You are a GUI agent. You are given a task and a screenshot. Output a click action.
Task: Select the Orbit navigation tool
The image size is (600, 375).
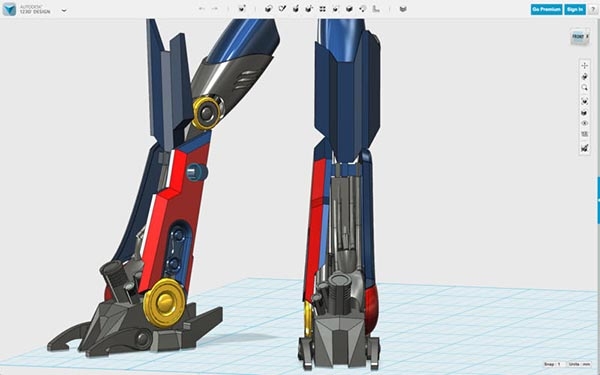pyautogui.click(x=584, y=77)
